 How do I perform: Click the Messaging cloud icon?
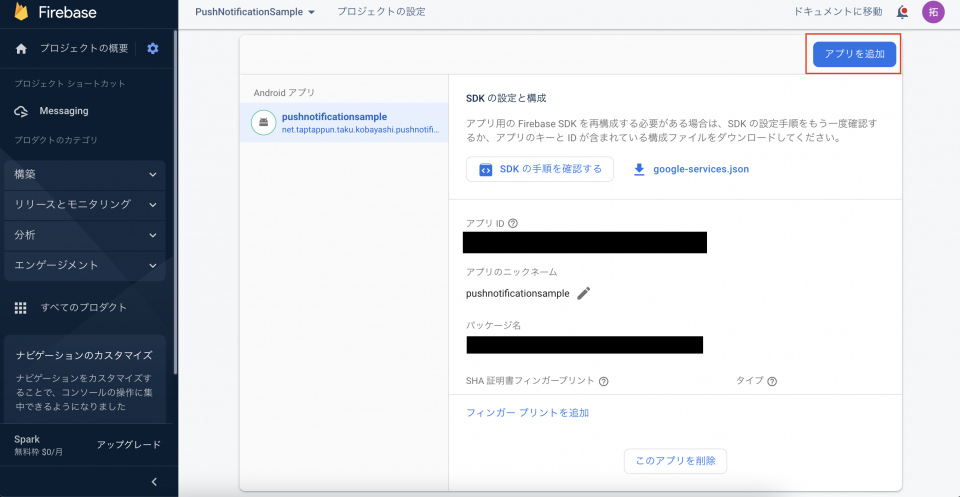coord(21,111)
